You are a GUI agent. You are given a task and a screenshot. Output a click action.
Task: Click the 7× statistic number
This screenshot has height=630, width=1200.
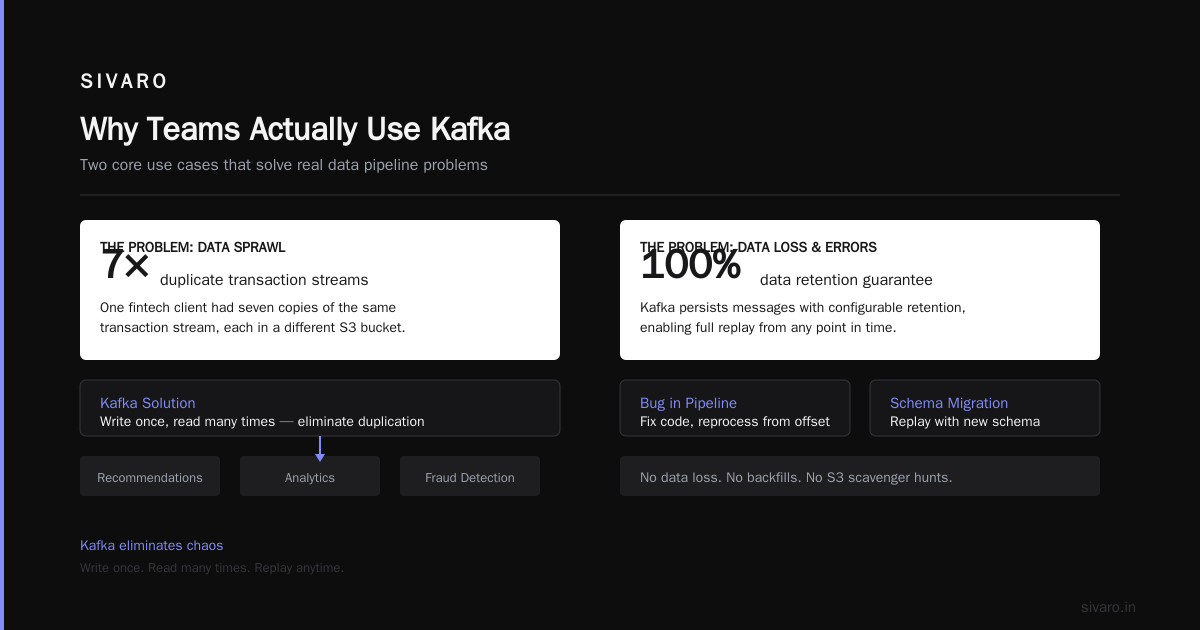(125, 265)
